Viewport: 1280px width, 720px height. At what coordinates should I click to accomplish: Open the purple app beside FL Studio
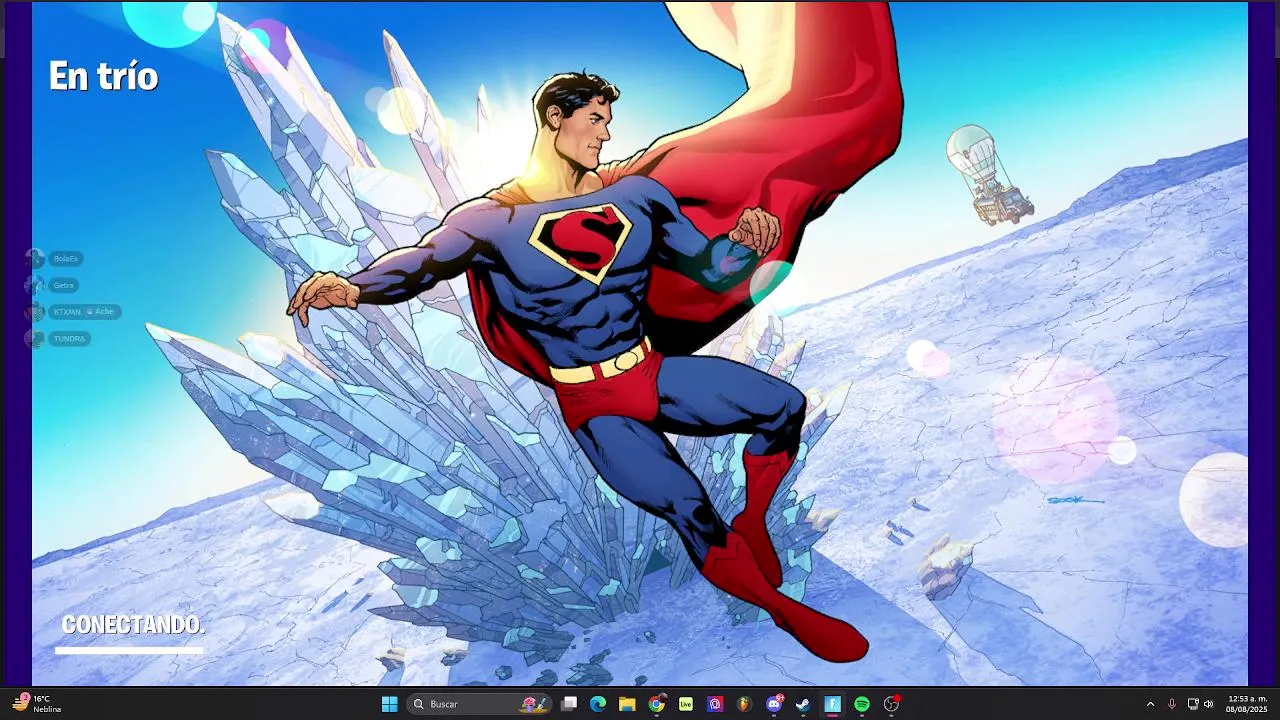coord(715,704)
